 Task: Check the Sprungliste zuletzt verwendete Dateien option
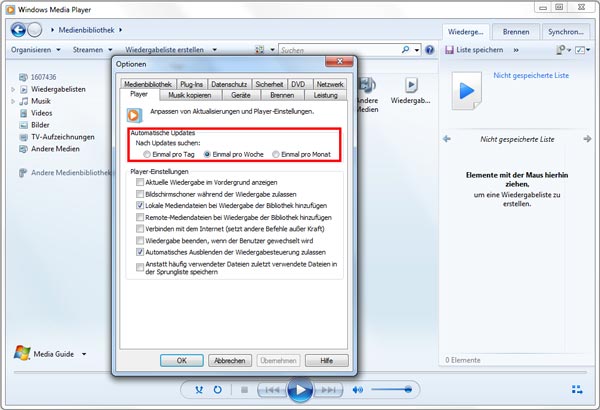pyautogui.click(x=140, y=268)
